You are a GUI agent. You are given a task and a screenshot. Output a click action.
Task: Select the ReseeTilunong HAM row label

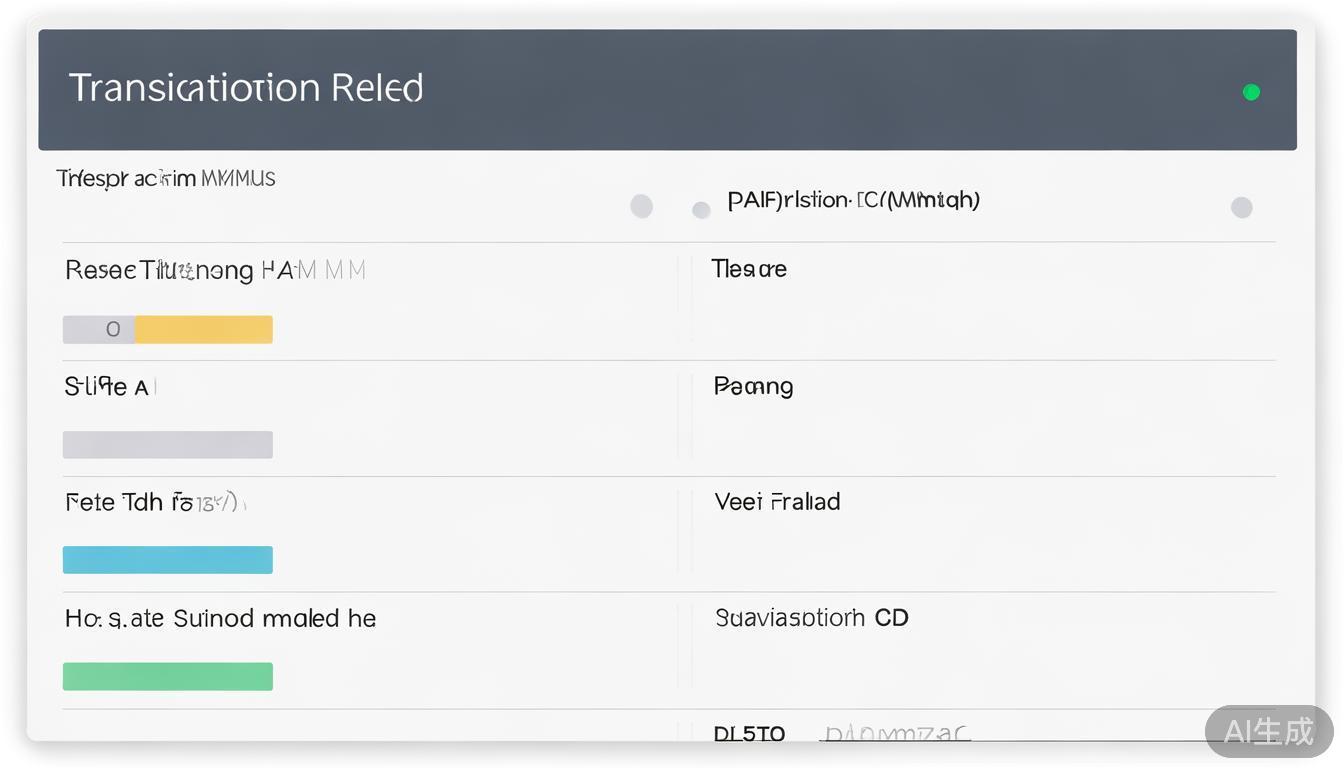(x=215, y=270)
